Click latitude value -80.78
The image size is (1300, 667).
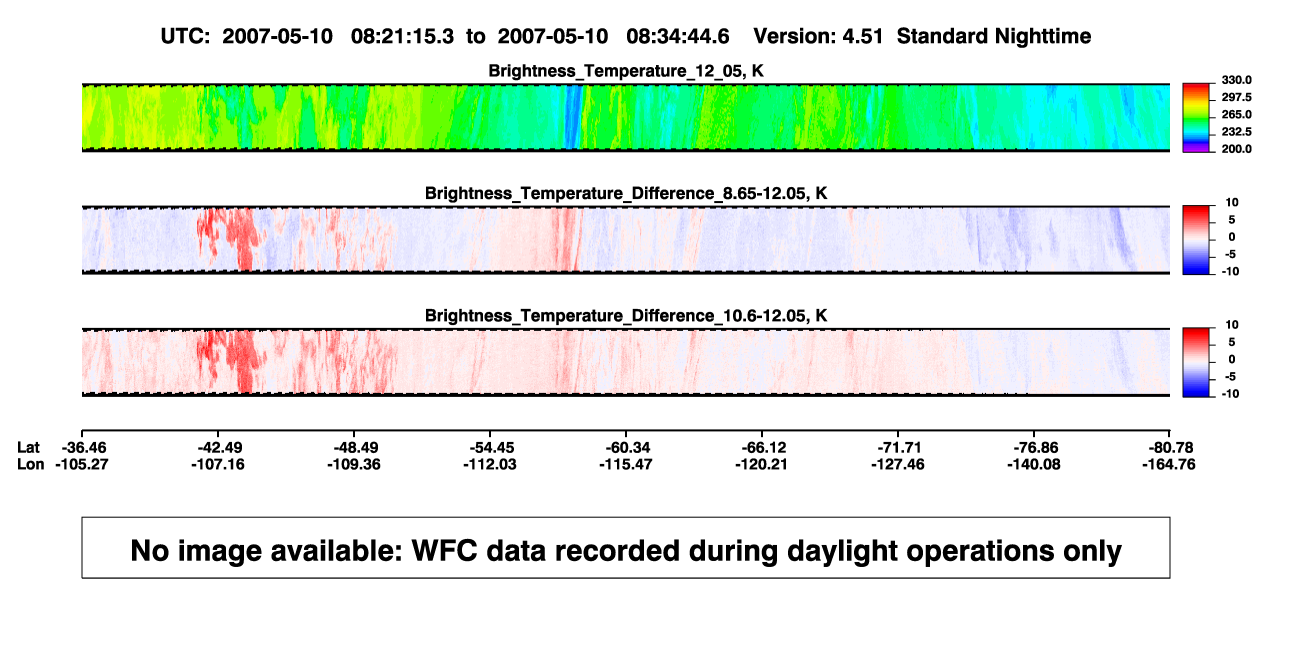(x=1171, y=447)
